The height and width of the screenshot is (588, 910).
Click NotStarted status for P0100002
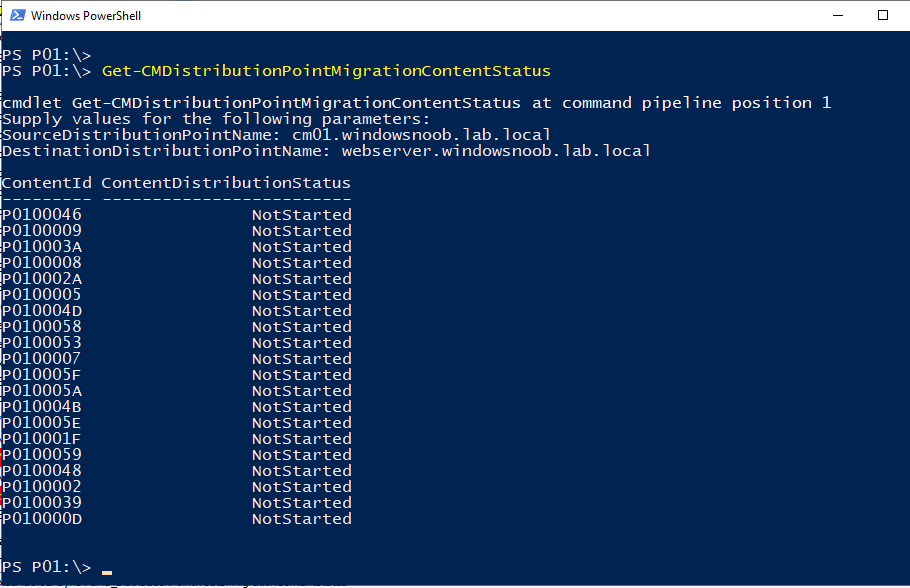[302, 487]
